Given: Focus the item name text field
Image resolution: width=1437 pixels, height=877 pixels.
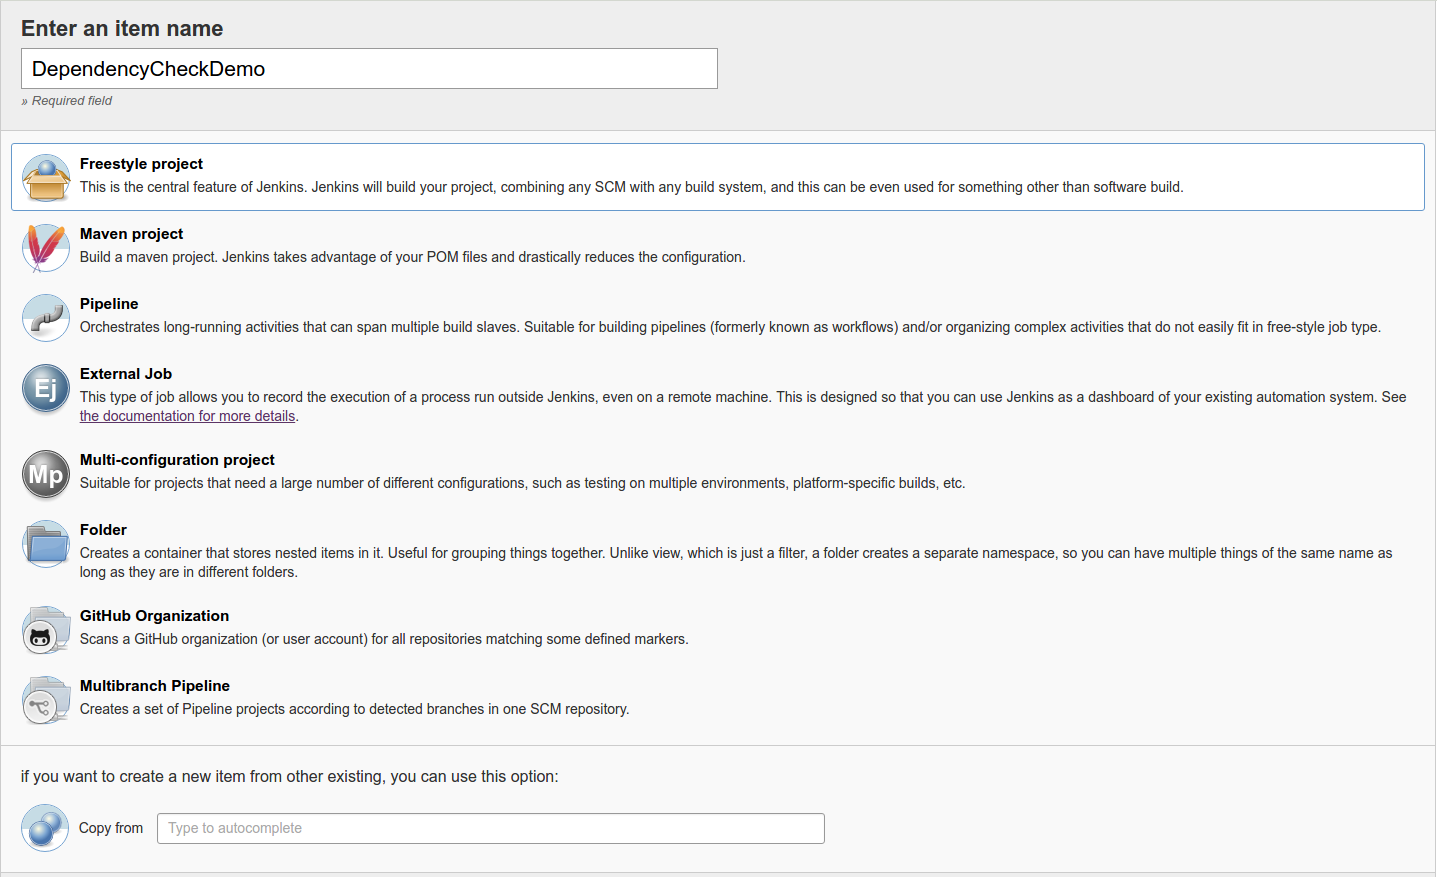Looking at the screenshot, I should (369, 69).
